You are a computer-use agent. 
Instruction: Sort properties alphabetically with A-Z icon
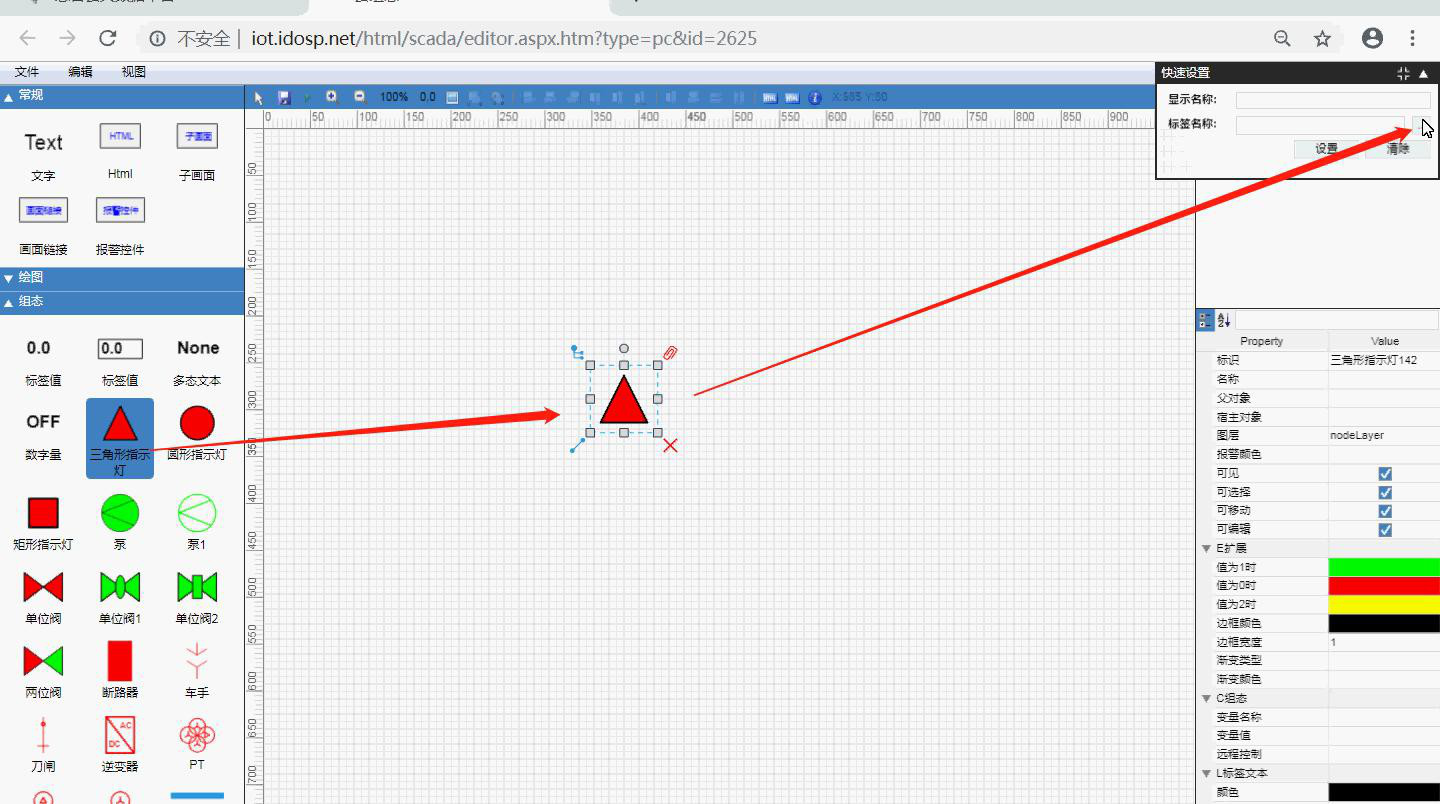pyautogui.click(x=1224, y=320)
